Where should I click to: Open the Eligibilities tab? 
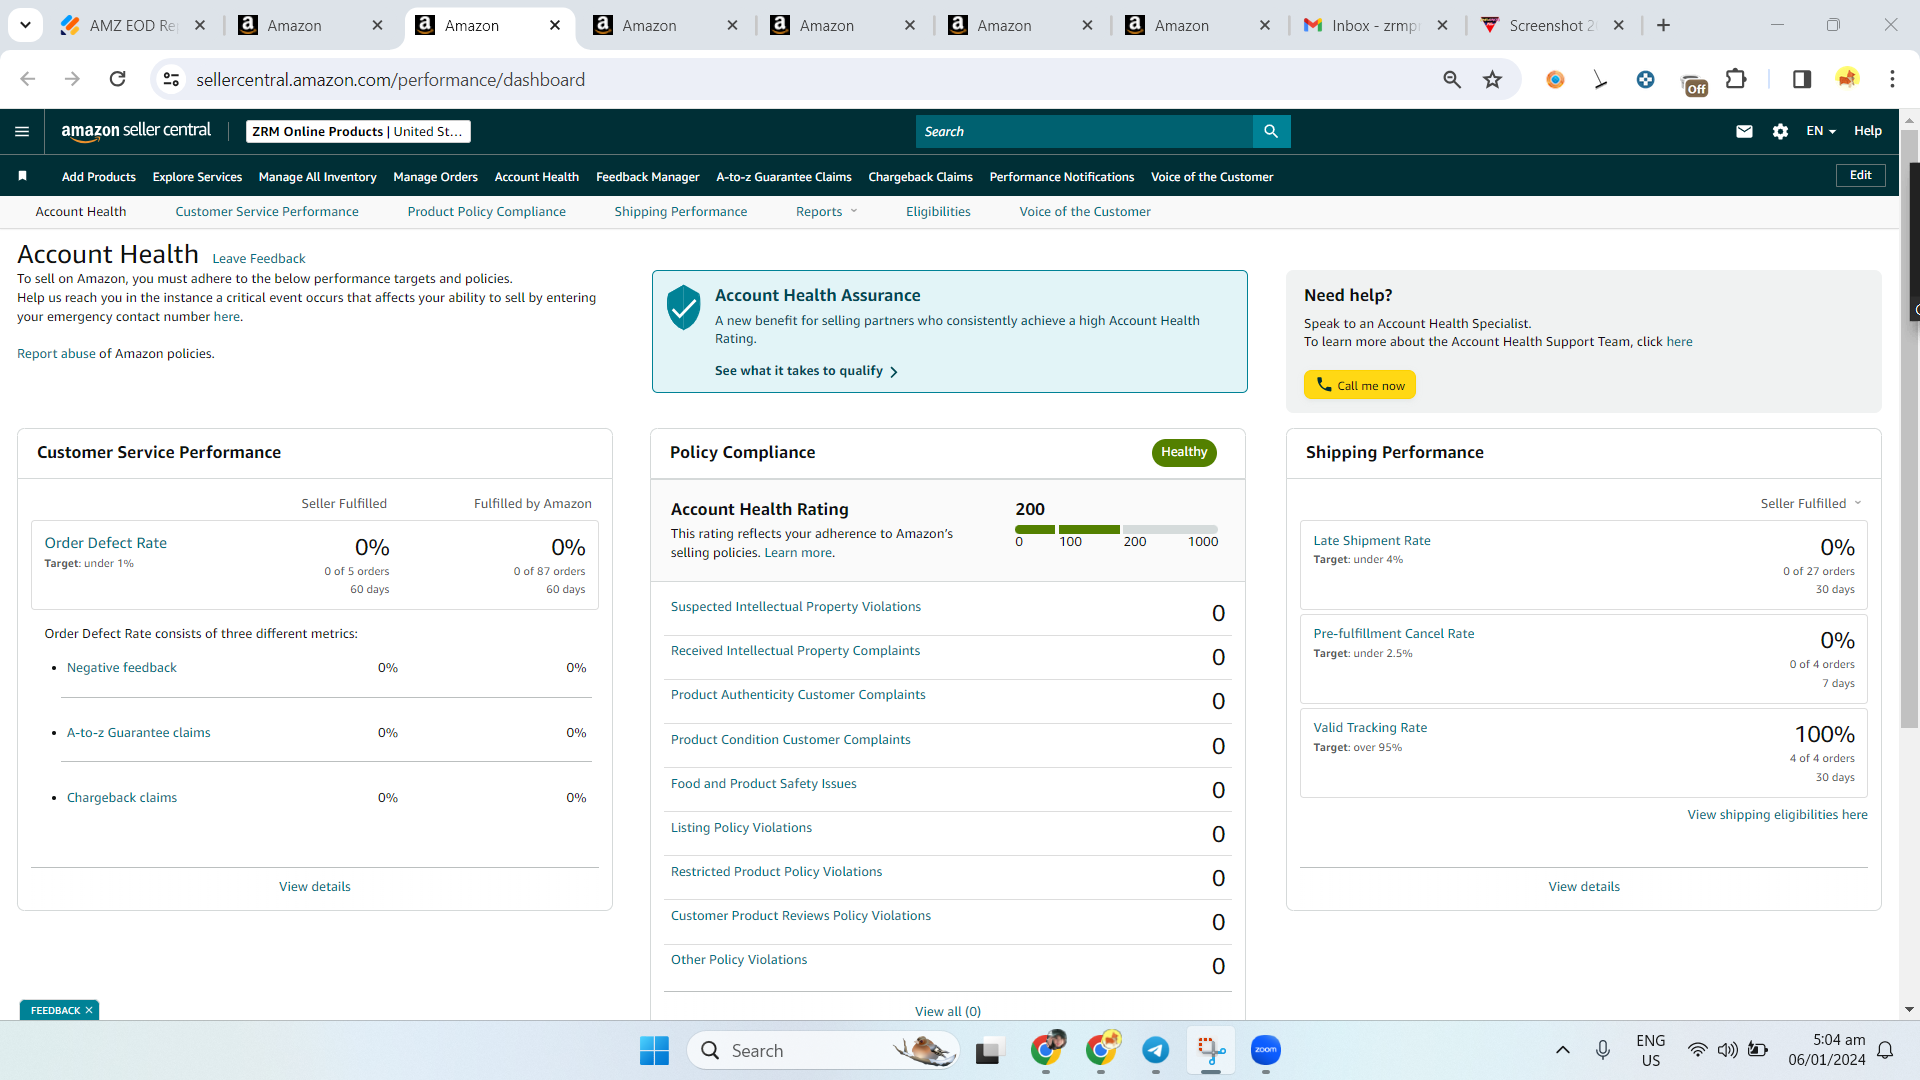coord(938,212)
